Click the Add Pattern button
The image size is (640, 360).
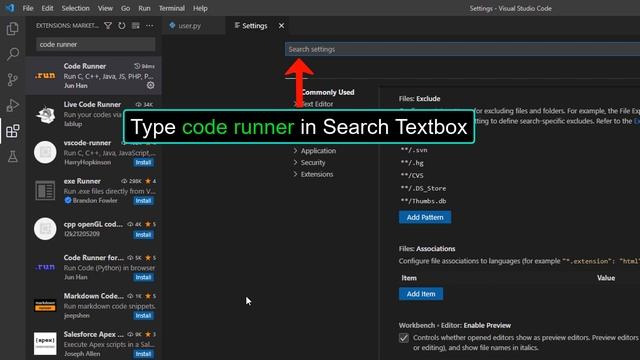425,217
